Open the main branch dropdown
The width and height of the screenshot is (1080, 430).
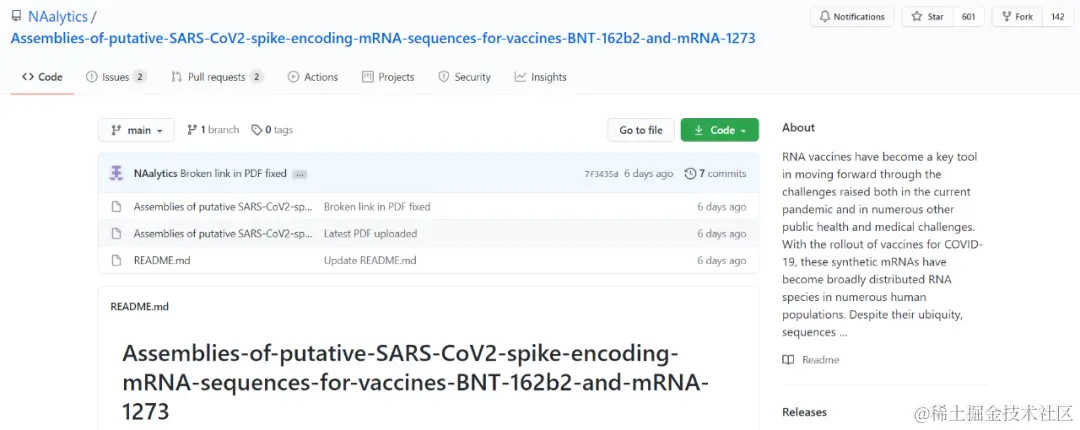pyautogui.click(x=136, y=130)
